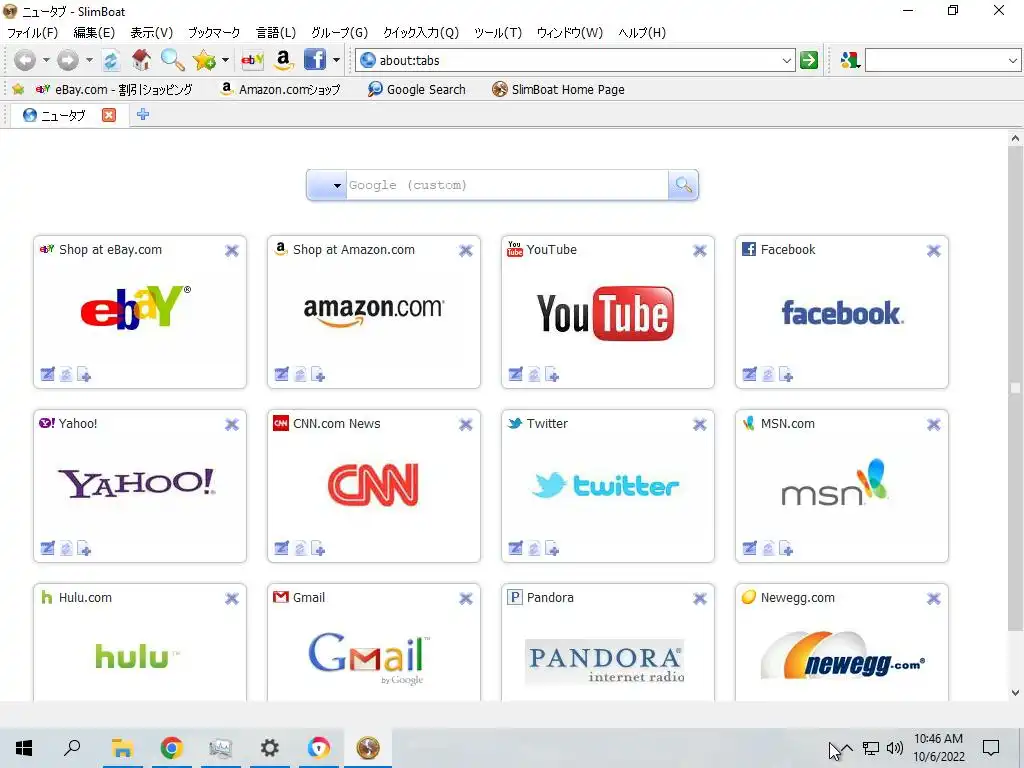Open Amazon toolbar shortcut icon

283,60
